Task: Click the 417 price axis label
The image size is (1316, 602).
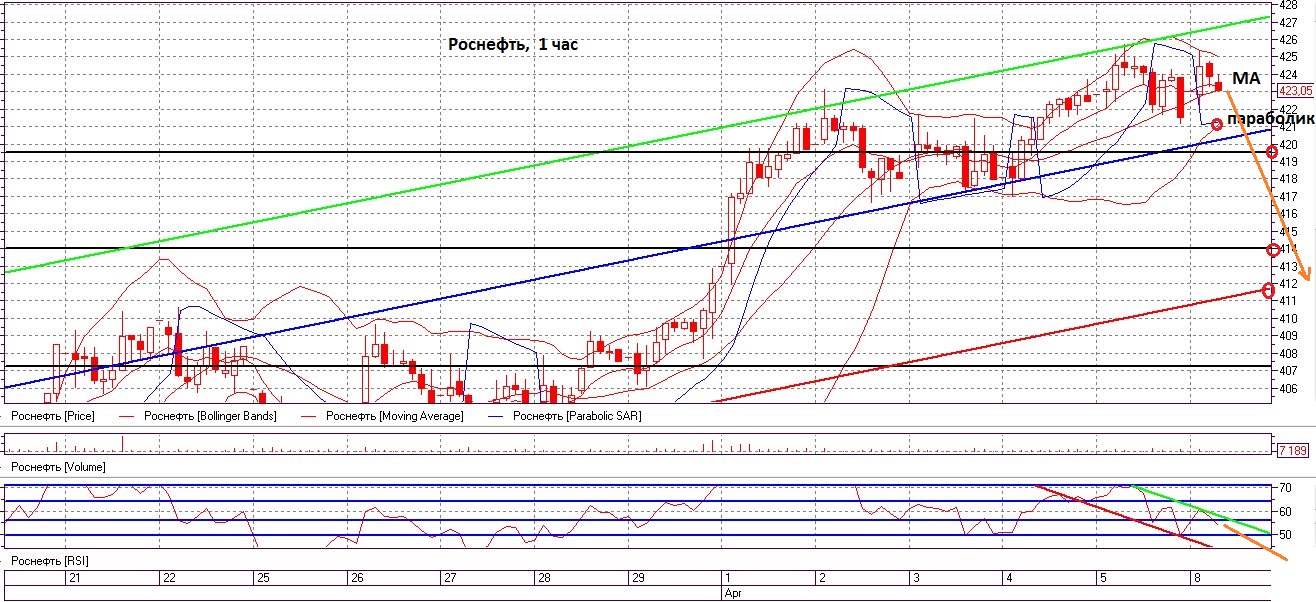Action: tap(1288, 196)
